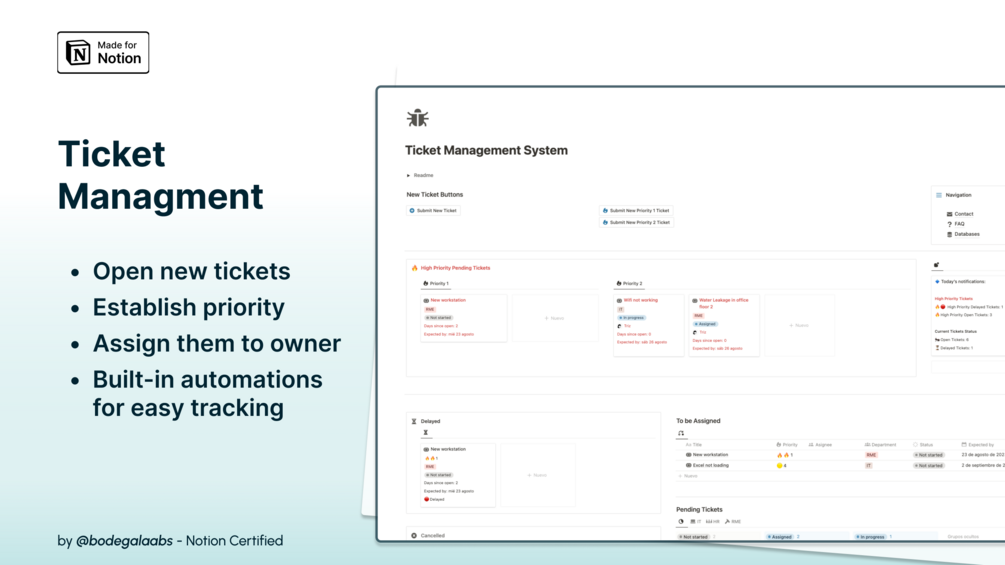This screenshot has height=565, width=1005.
Task: Click the Navigation list icon
Action: coord(939,195)
